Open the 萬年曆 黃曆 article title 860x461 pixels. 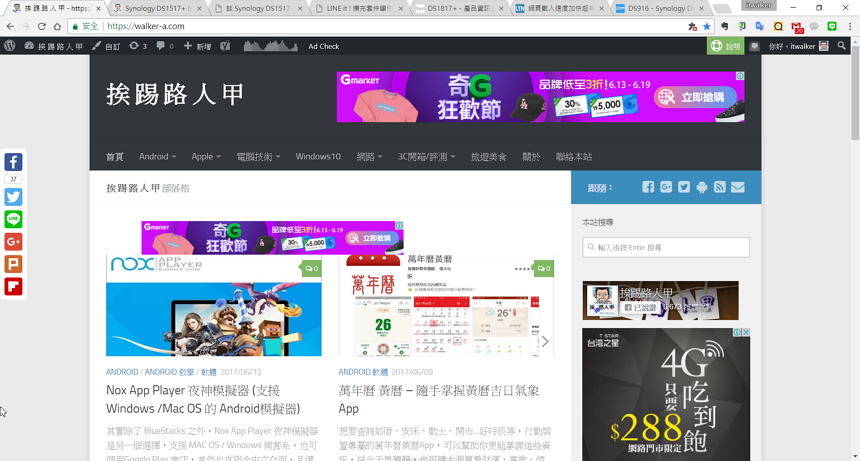click(x=439, y=399)
